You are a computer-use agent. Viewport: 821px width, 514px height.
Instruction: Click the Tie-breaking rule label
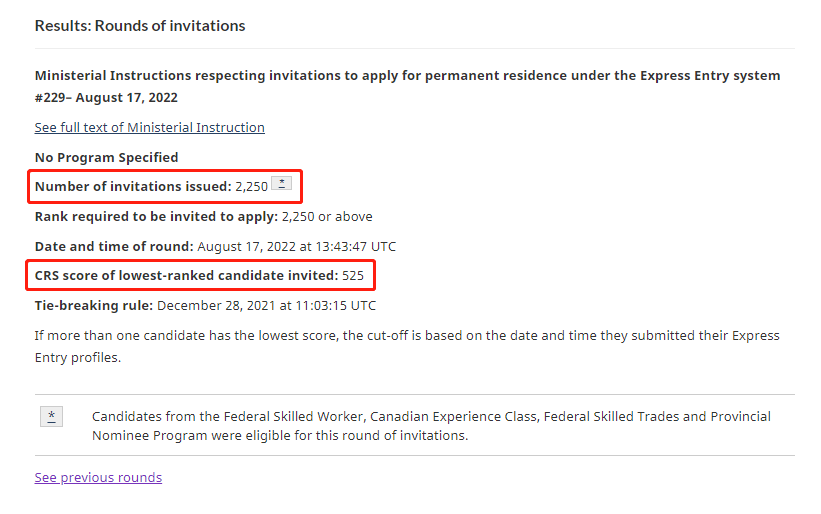click(94, 305)
